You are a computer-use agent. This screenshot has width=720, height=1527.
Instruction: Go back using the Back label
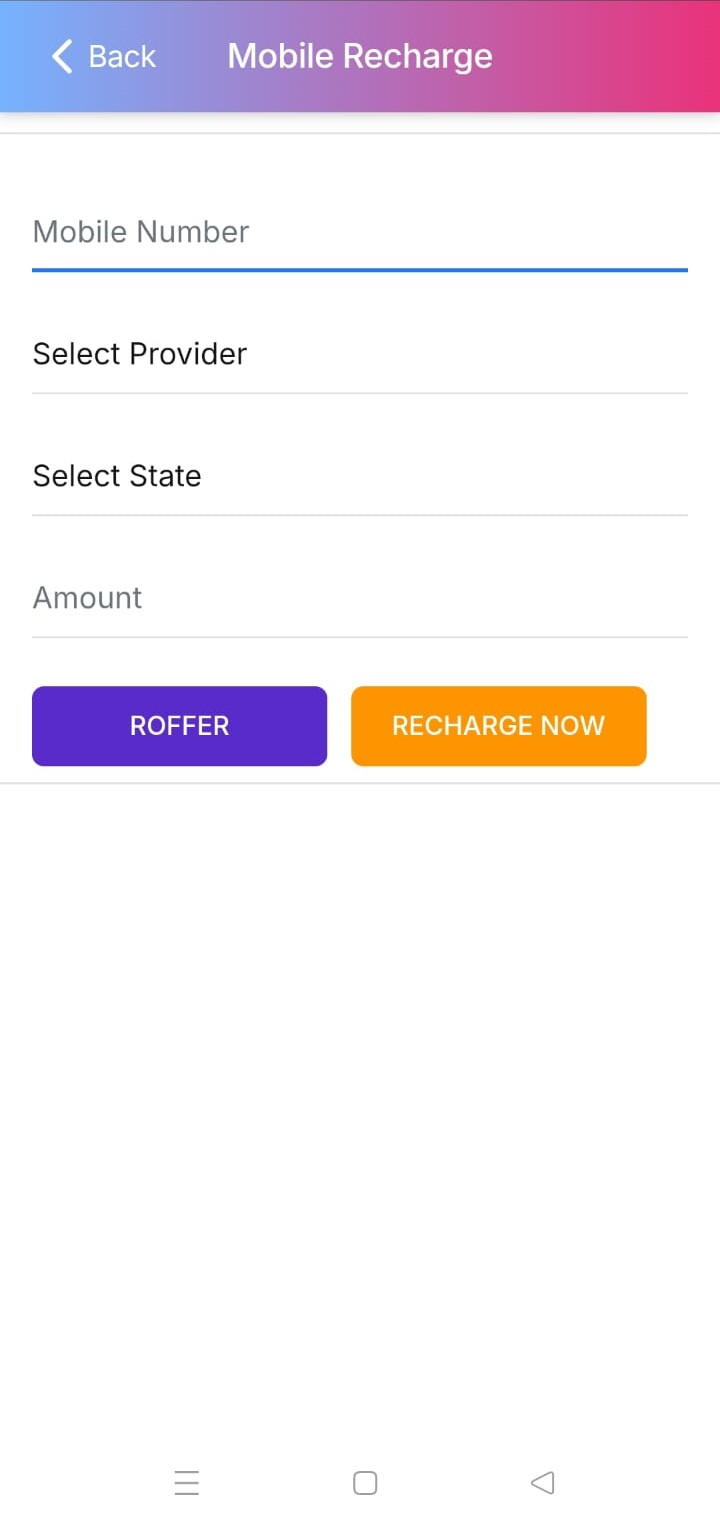click(x=122, y=56)
